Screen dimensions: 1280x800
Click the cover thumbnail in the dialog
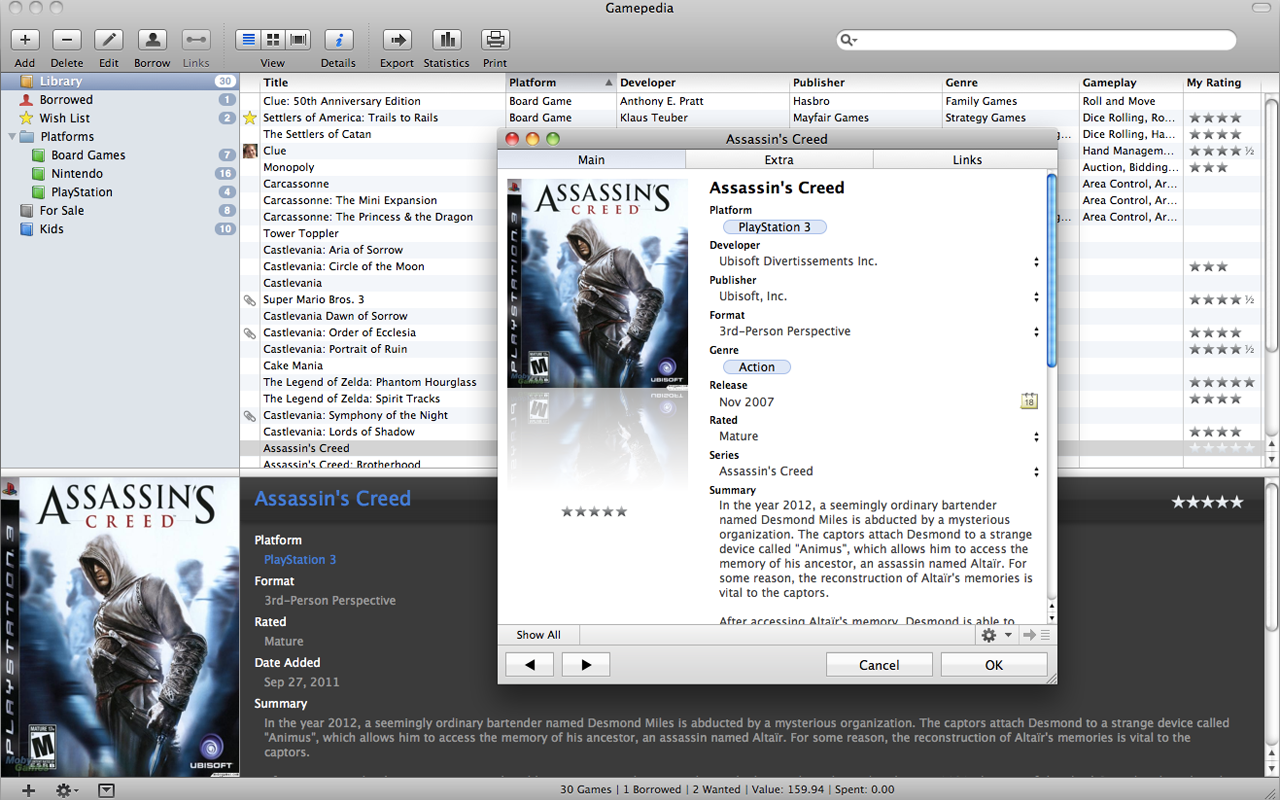[597, 283]
